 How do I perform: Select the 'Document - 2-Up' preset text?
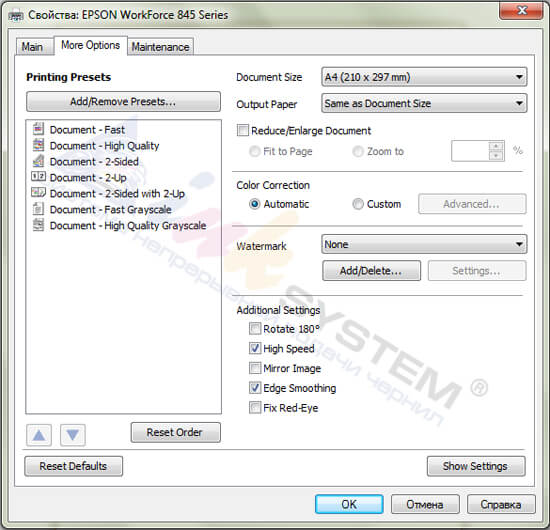88,178
